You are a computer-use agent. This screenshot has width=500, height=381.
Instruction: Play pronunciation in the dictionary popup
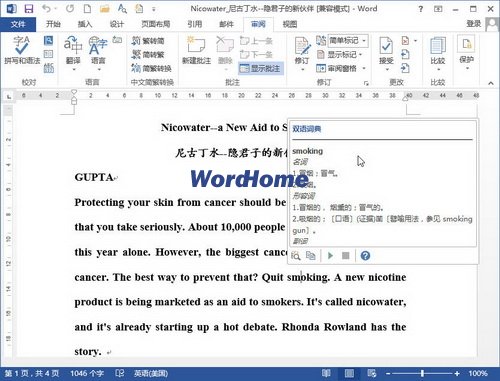tap(330, 256)
